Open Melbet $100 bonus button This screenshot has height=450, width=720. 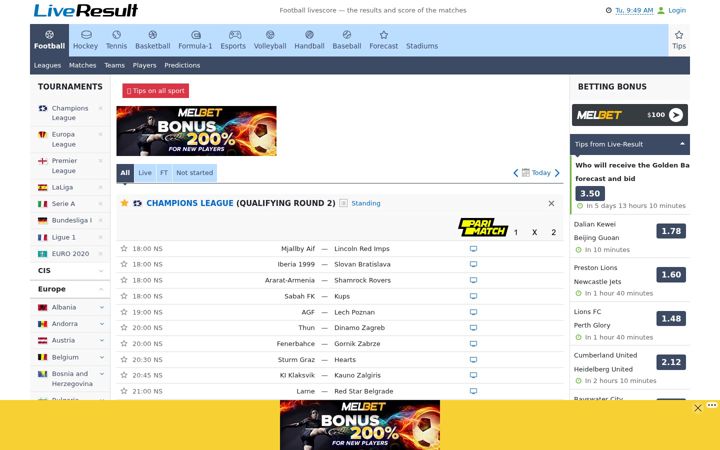[x=630, y=115]
